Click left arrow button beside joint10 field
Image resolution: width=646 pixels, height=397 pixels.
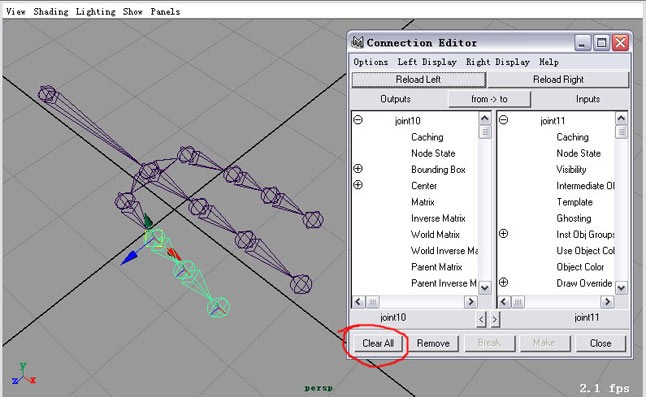tap(481, 319)
